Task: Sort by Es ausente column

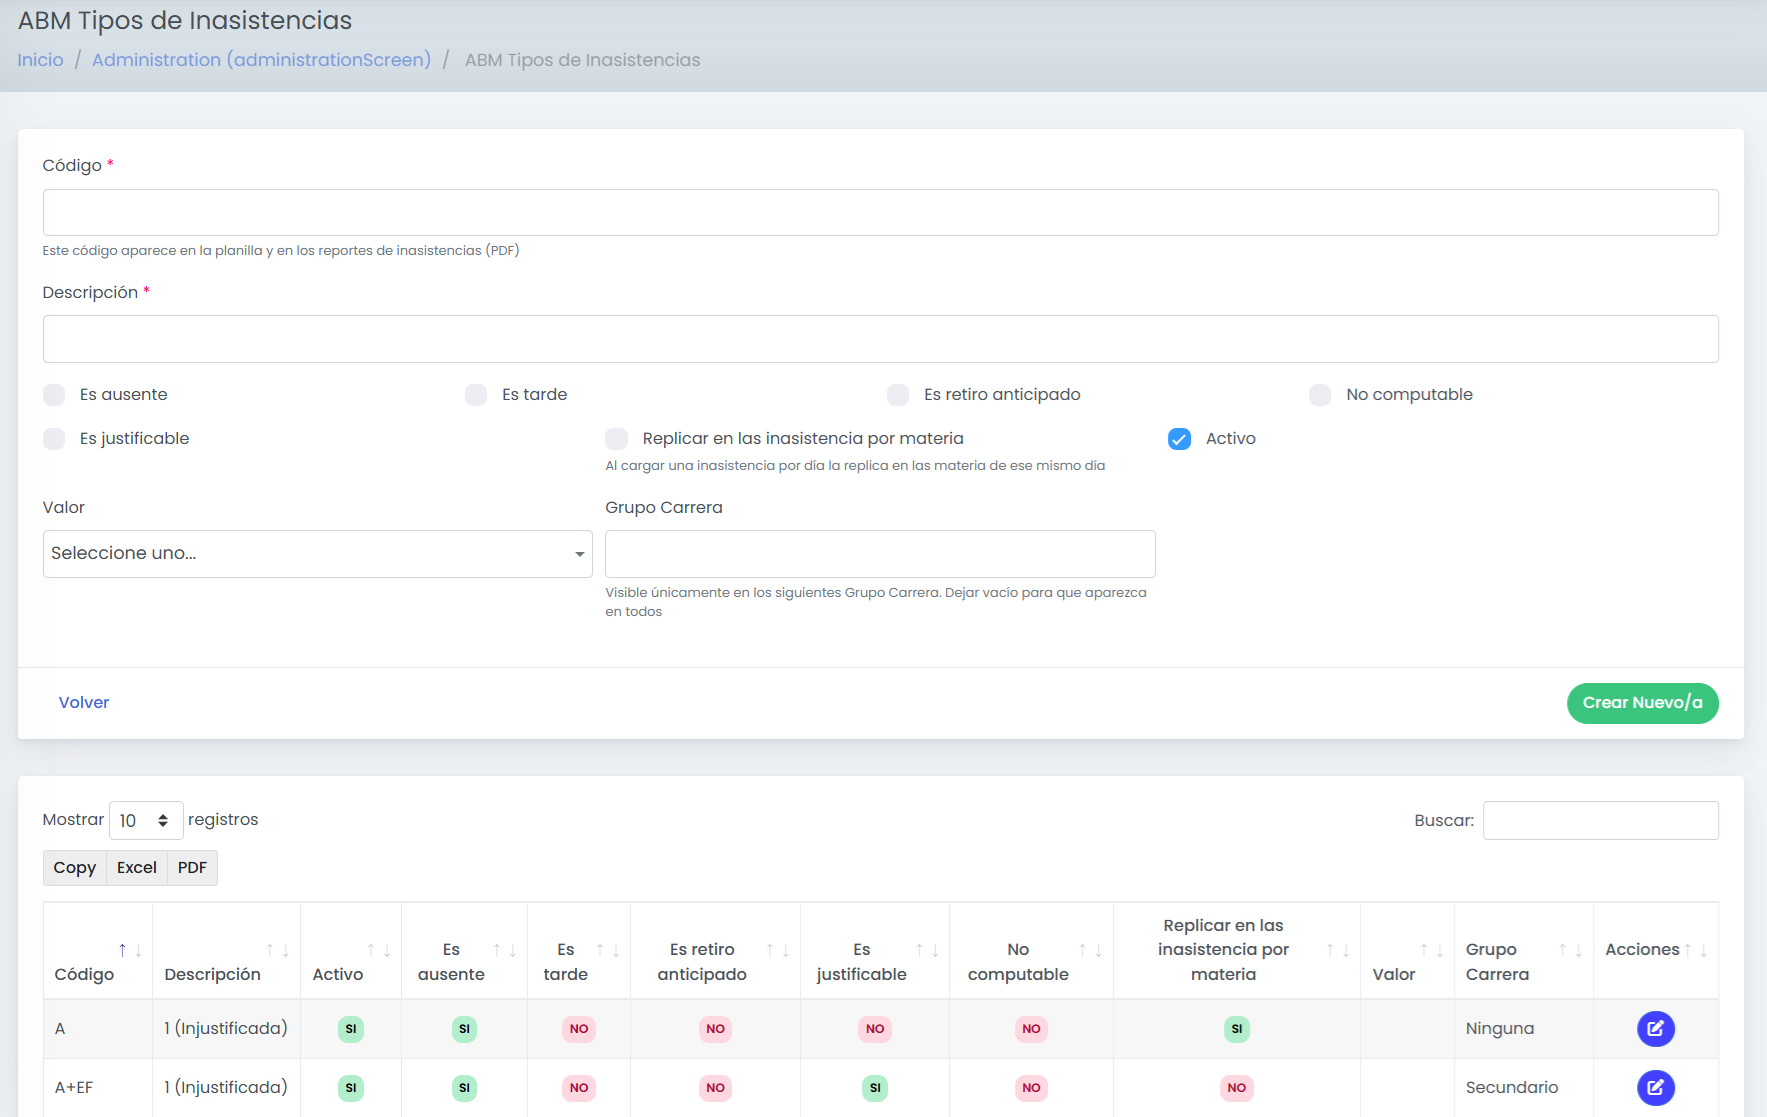Action: pyautogui.click(x=464, y=950)
